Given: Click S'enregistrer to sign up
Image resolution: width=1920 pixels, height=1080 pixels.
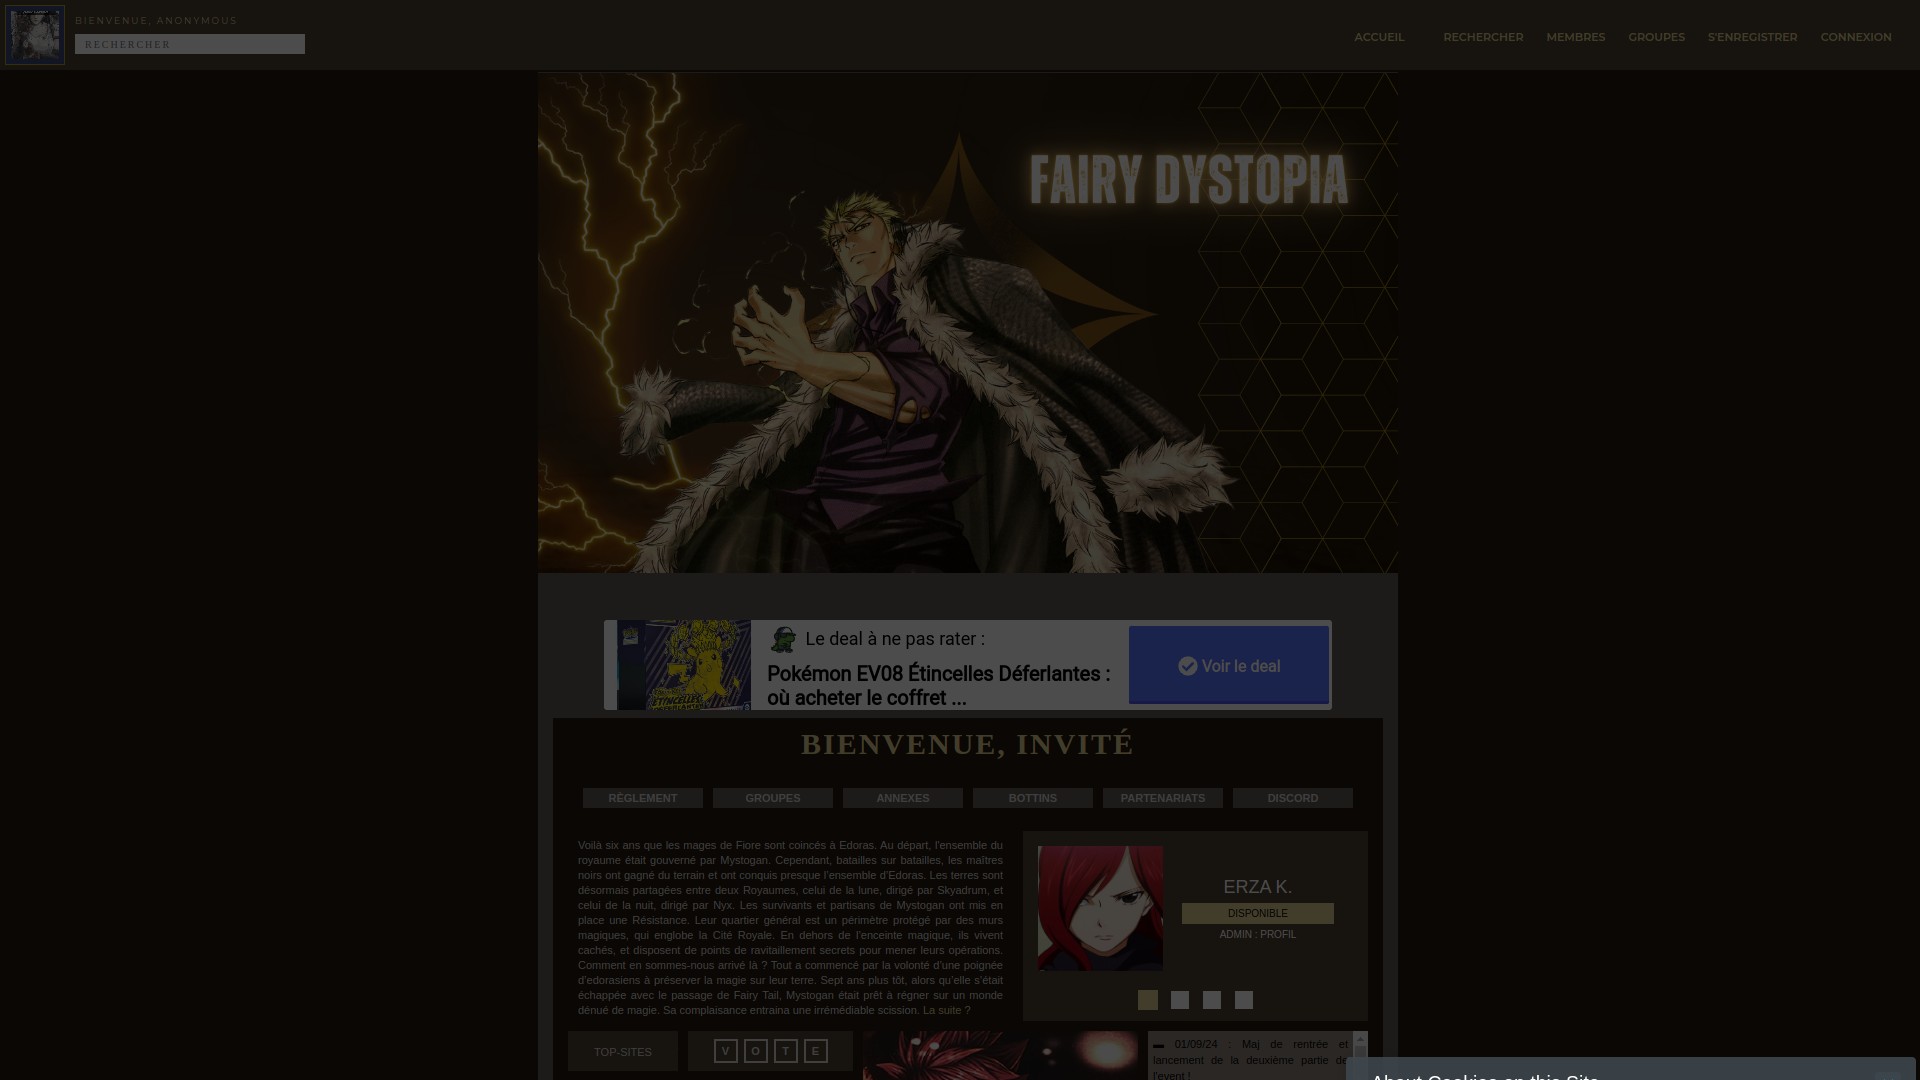Looking at the screenshot, I should point(1752,37).
